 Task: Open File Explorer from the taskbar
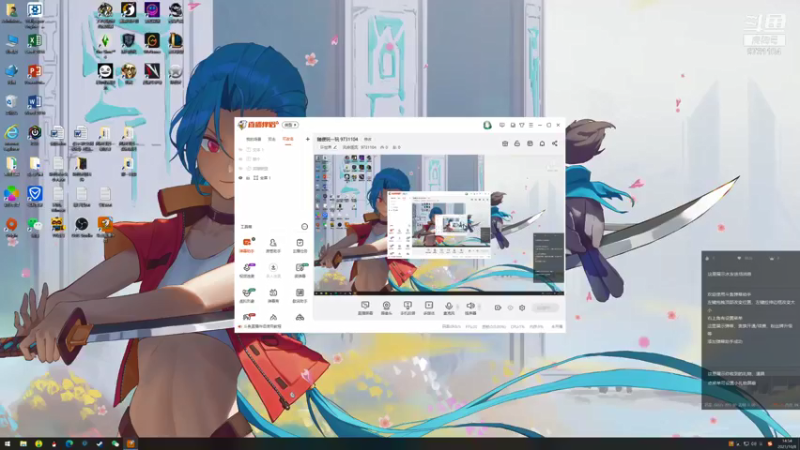[x=23, y=443]
